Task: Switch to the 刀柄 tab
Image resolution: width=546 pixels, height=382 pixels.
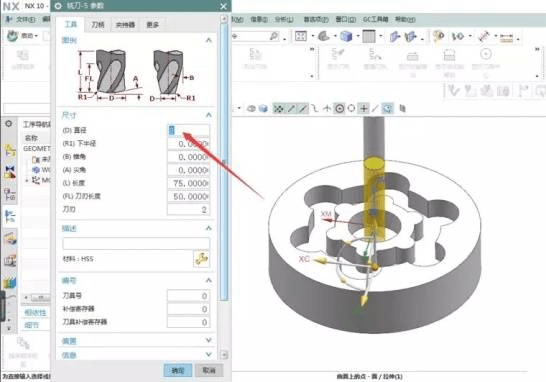Action: tap(98, 25)
